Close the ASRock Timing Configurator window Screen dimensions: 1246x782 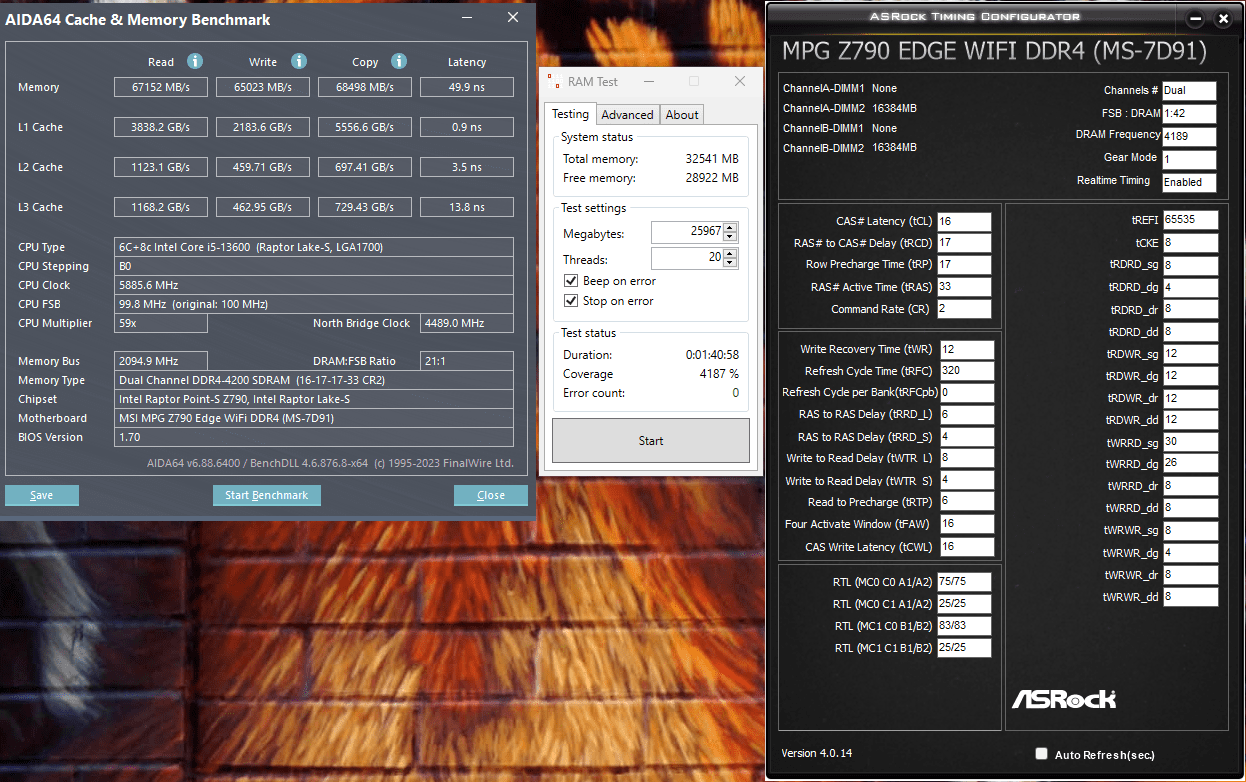pos(1222,19)
